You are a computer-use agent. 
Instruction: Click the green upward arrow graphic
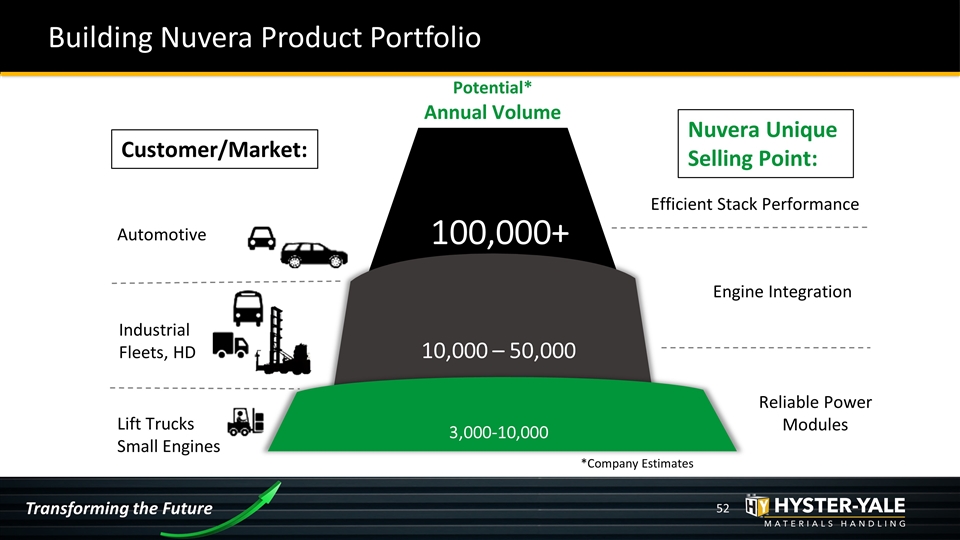[222, 509]
